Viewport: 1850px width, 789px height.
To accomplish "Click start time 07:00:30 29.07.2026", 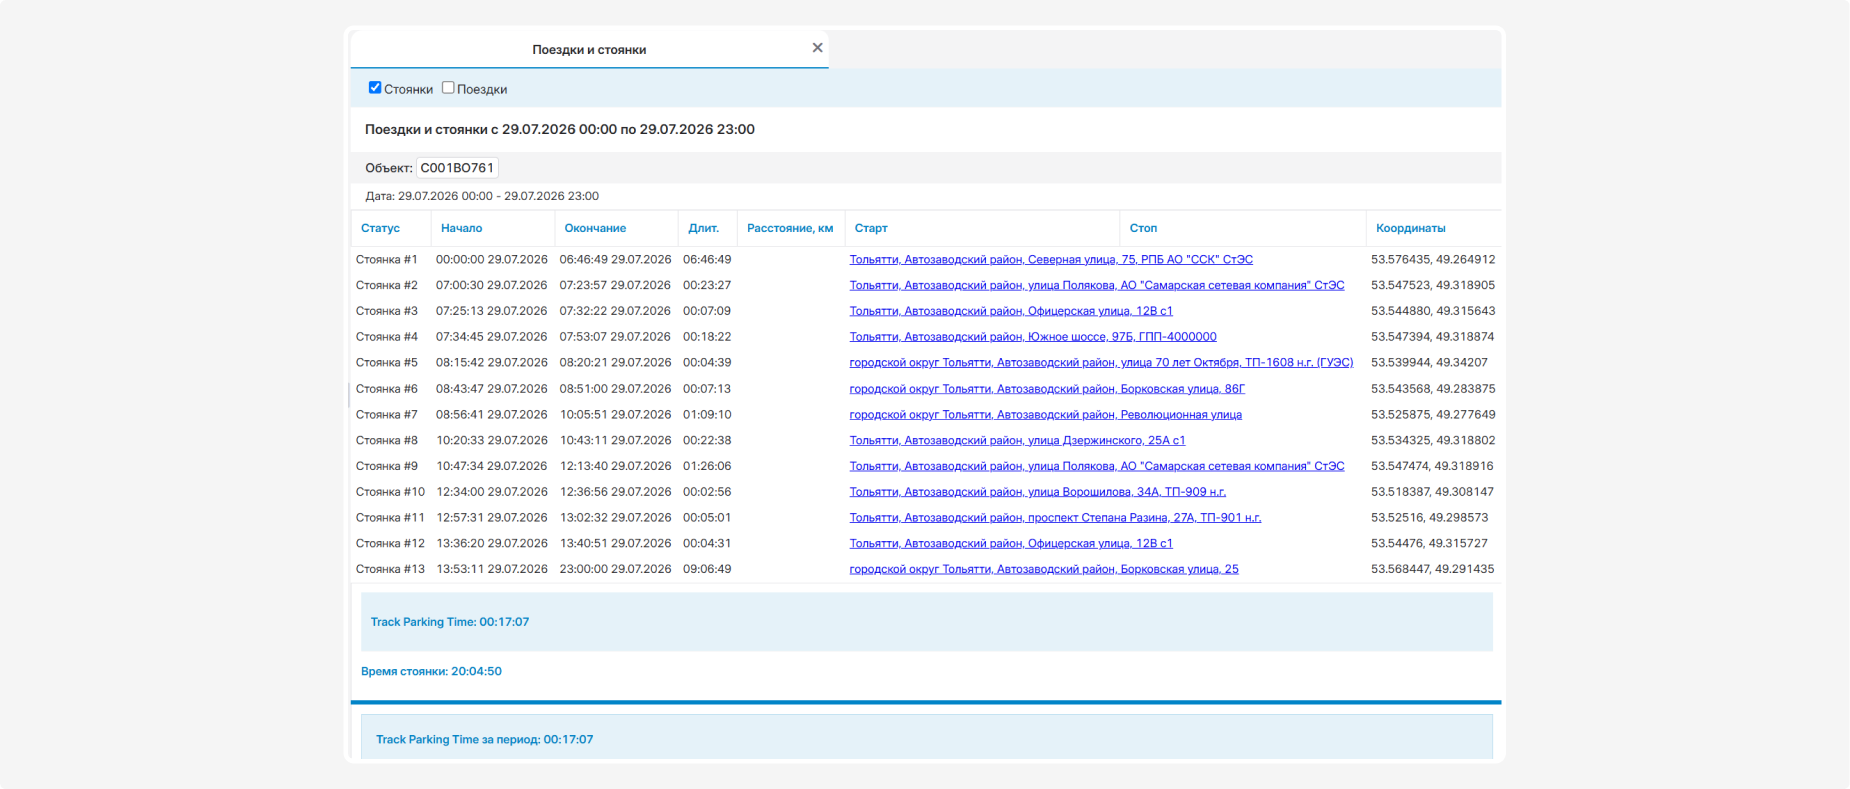I will click(492, 285).
